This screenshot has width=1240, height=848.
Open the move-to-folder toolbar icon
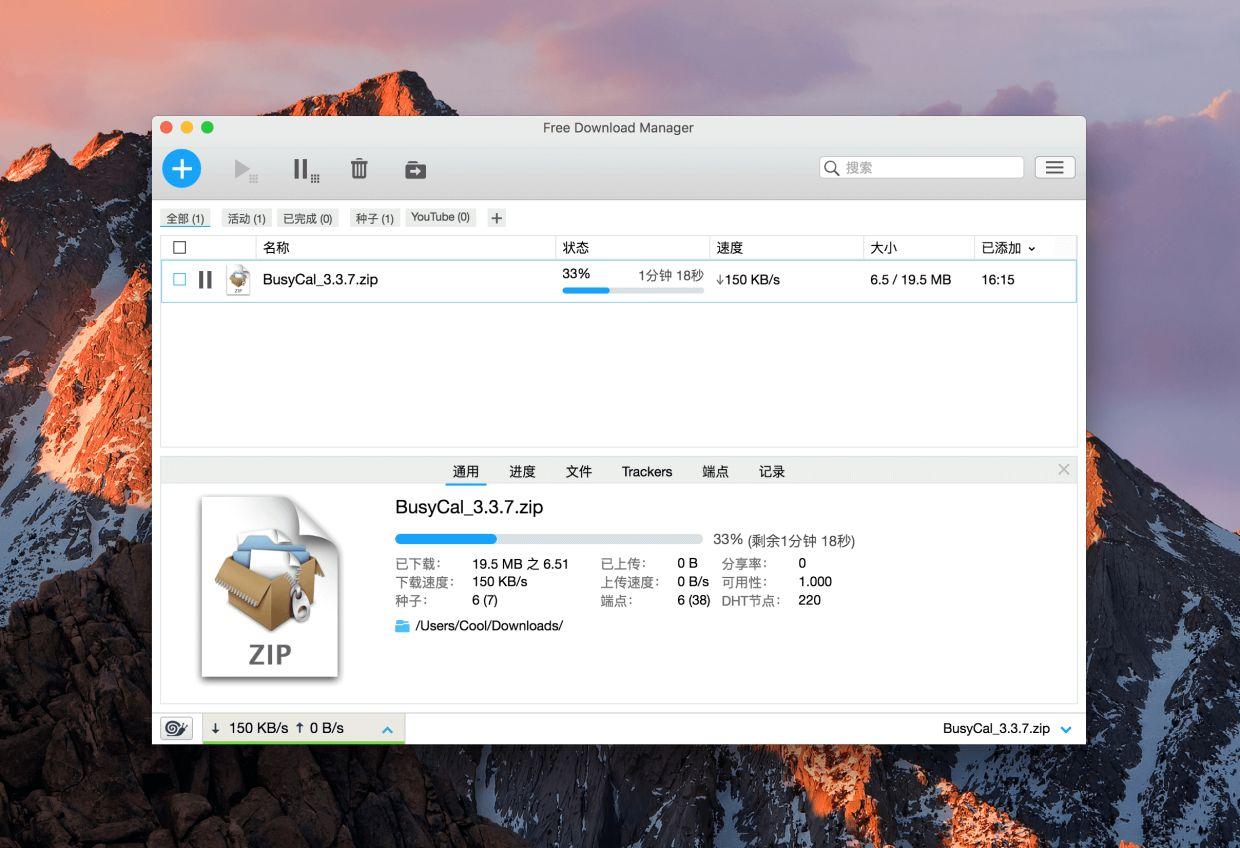coord(414,168)
